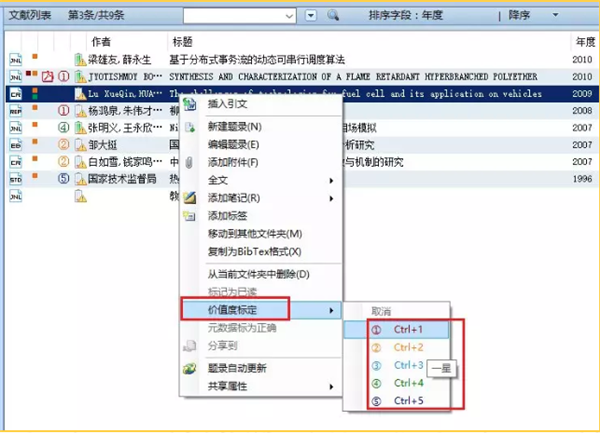
Task: Click 取消 in rating submenu
Action: (381, 311)
